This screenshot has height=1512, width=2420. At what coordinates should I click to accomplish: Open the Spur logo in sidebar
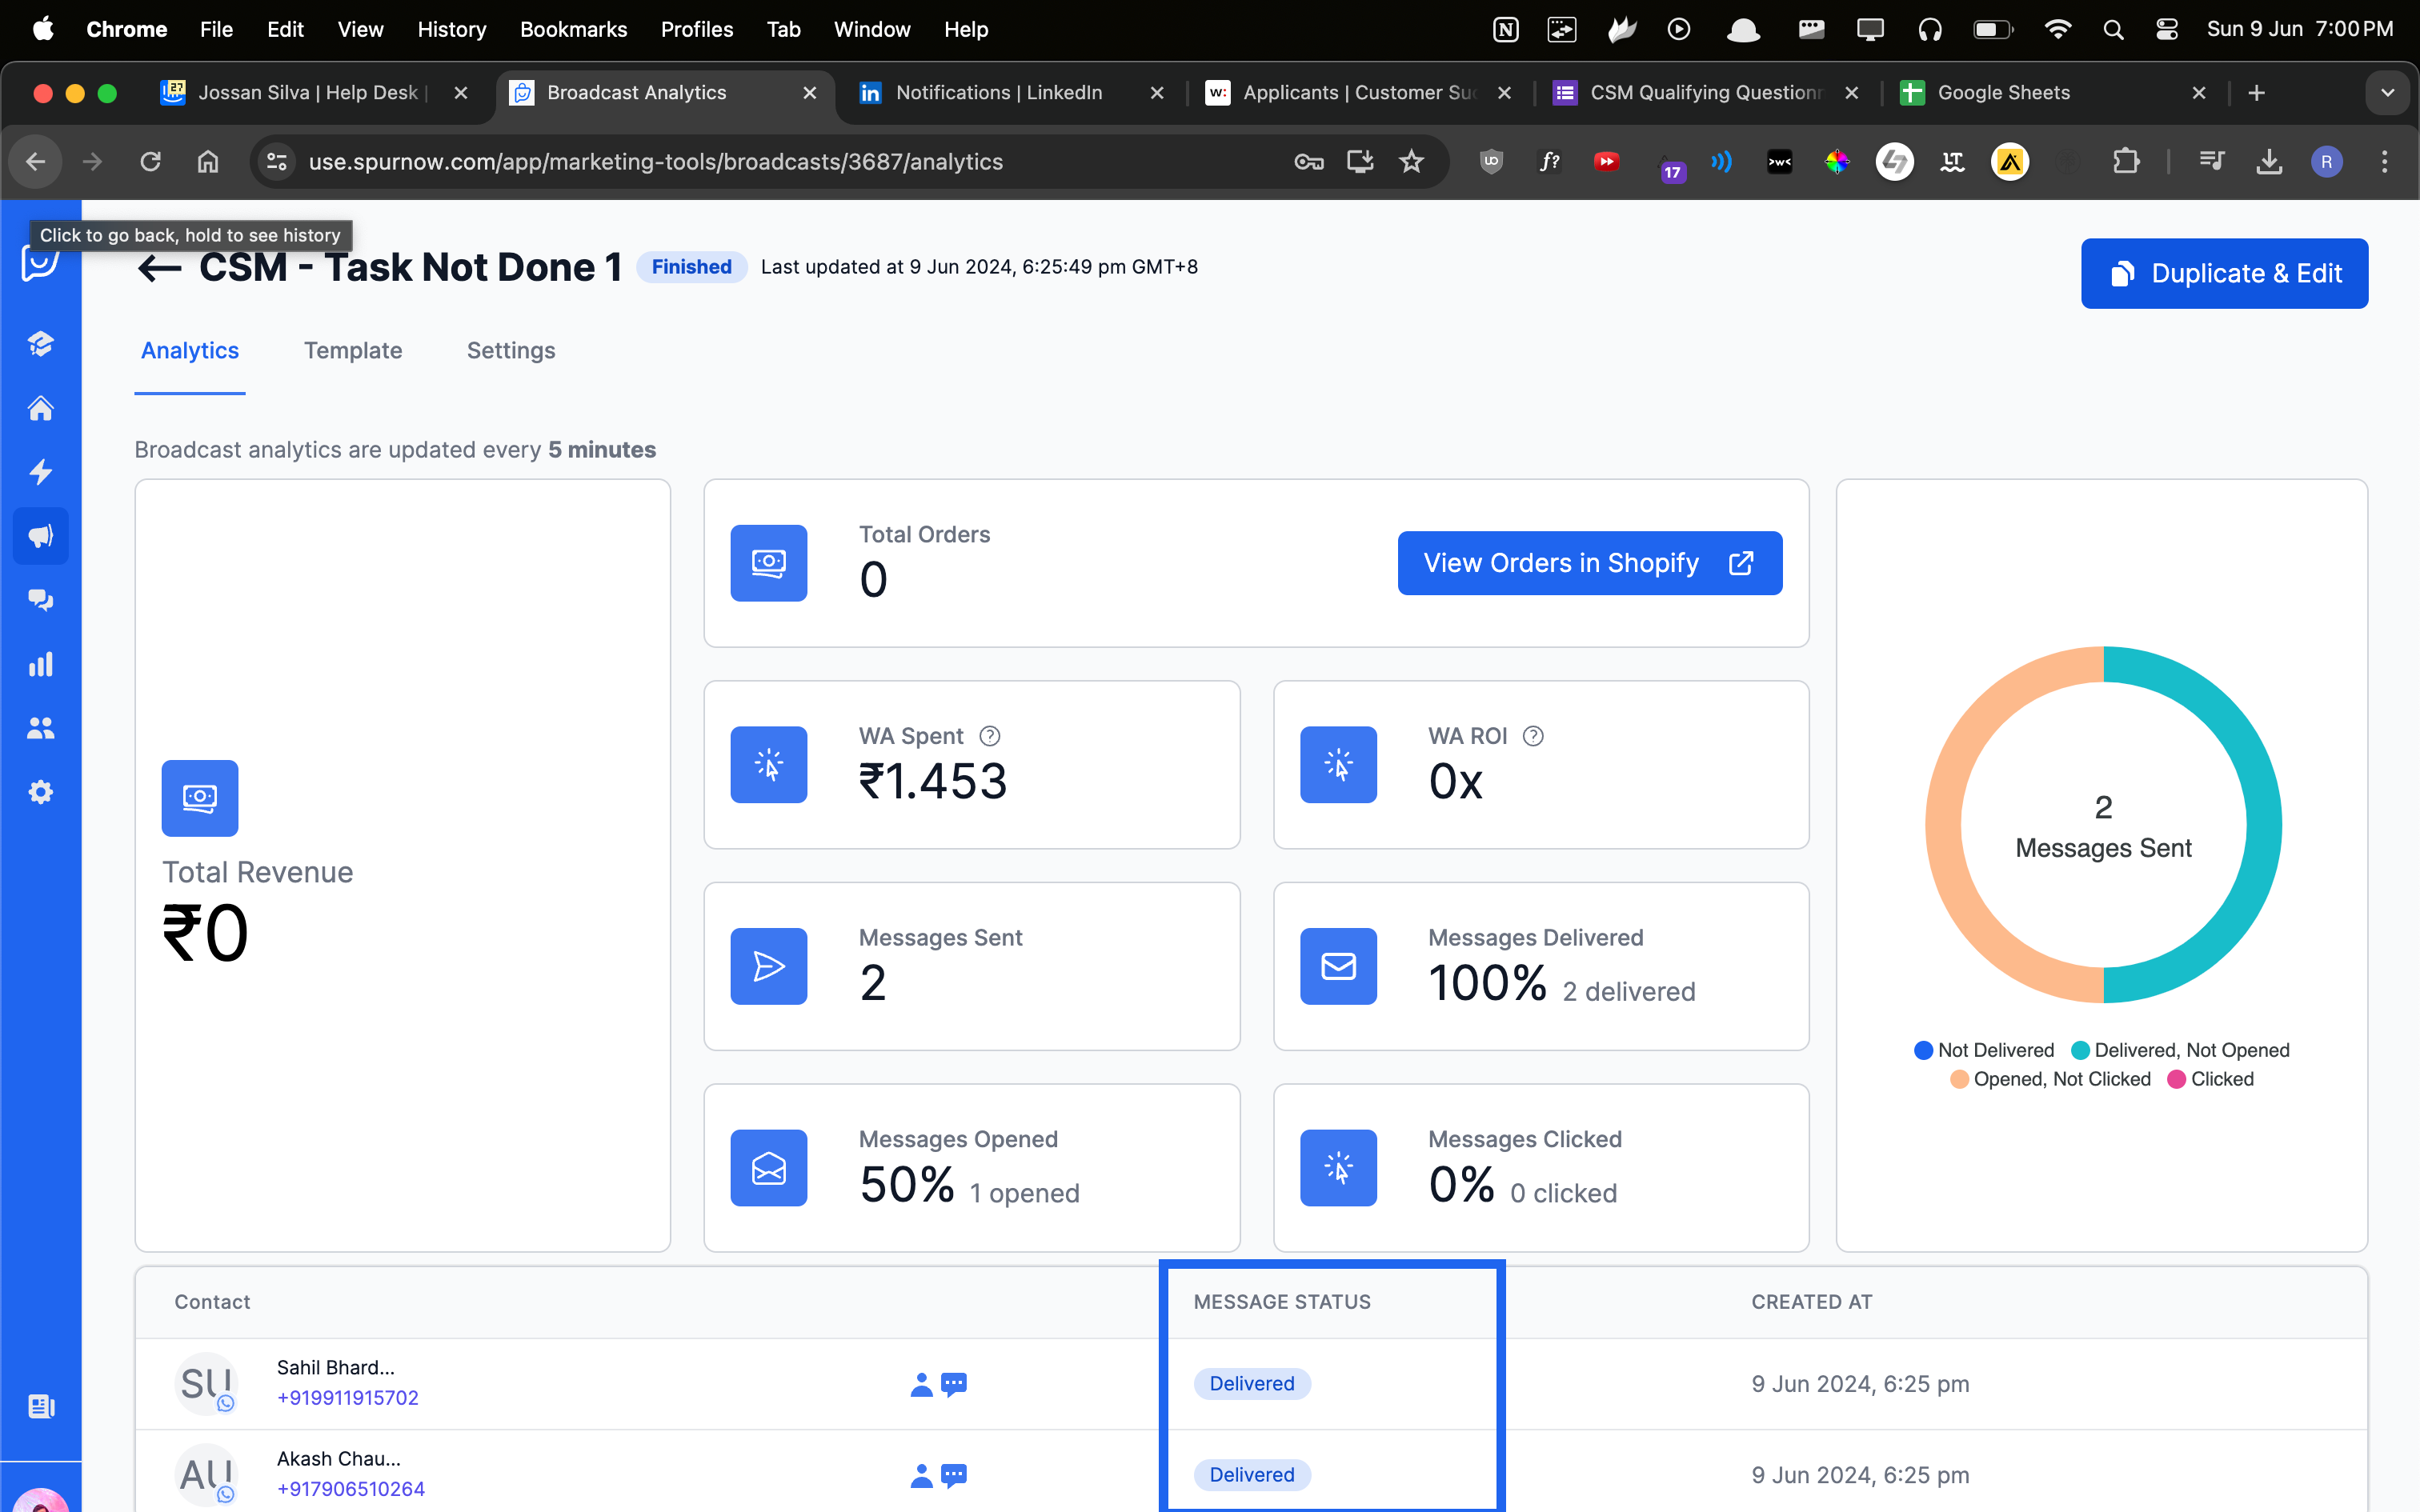point(40,263)
